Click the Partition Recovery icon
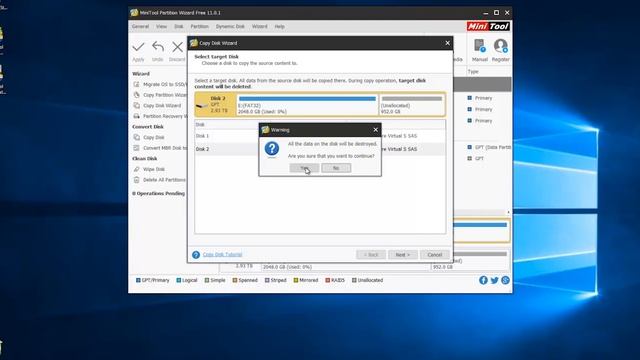Image resolution: width=640 pixels, height=360 pixels. [136, 116]
